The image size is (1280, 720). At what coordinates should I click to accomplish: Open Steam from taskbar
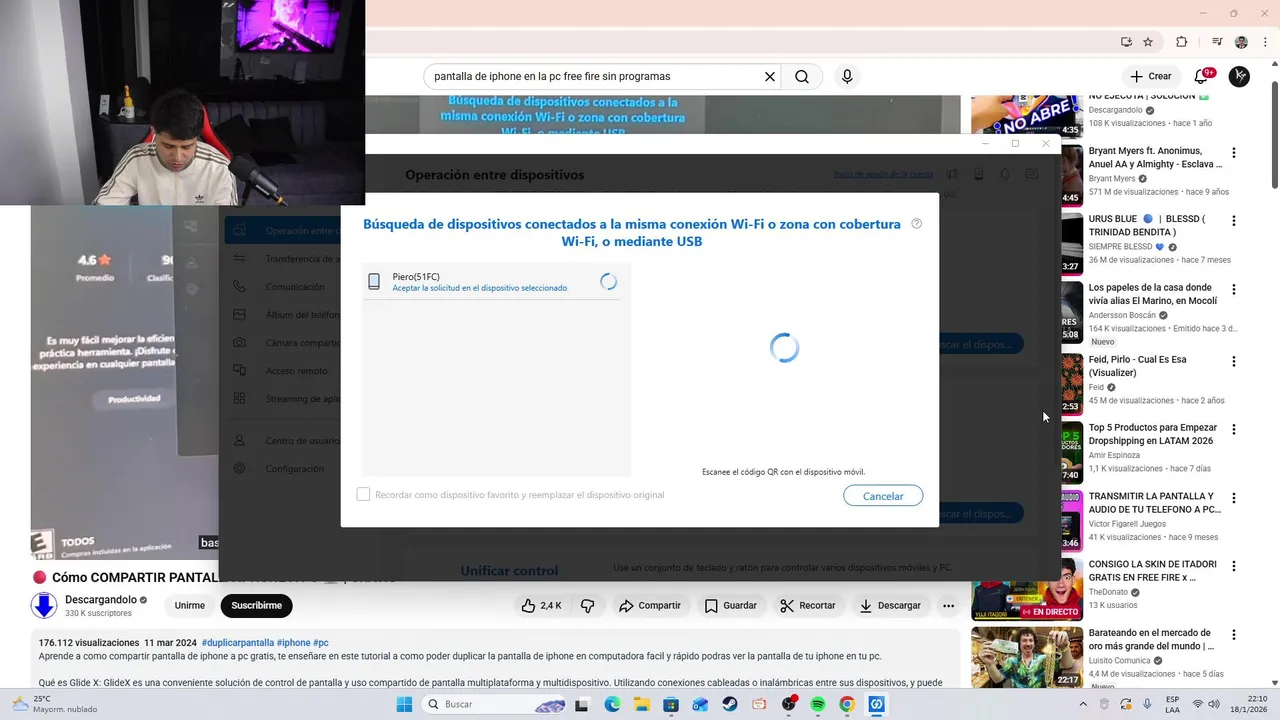pos(730,704)
